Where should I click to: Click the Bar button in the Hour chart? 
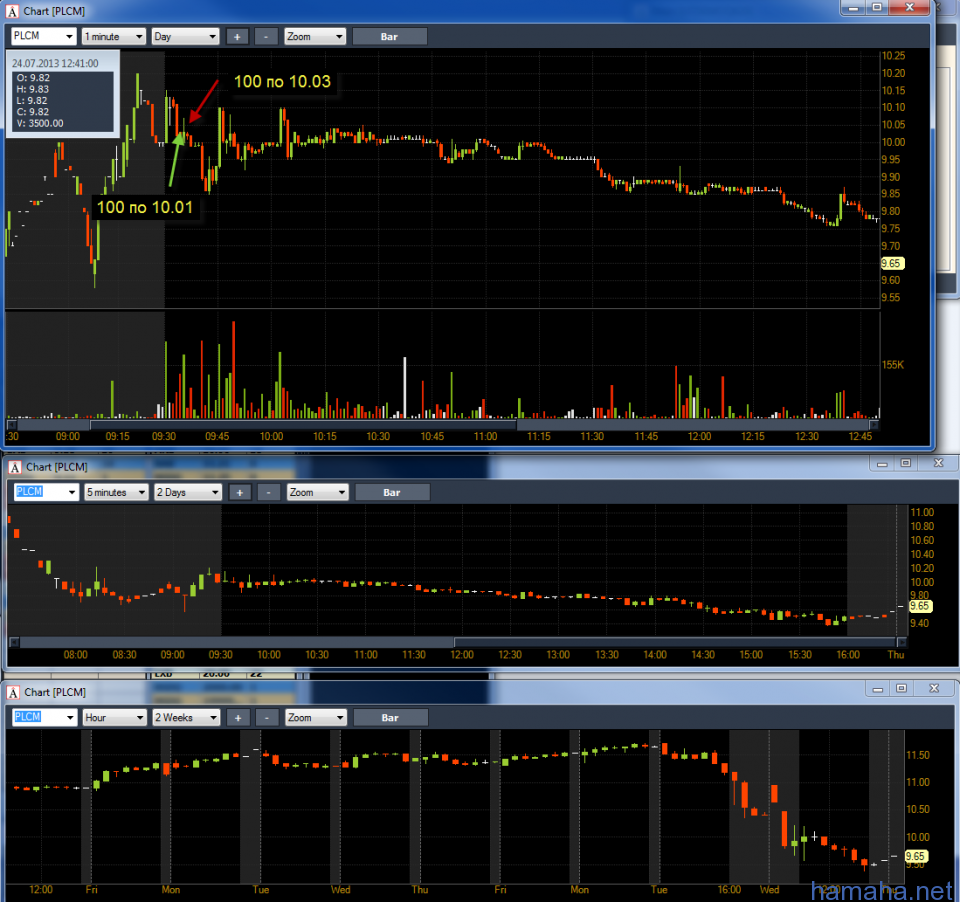[x=390, y=717]
